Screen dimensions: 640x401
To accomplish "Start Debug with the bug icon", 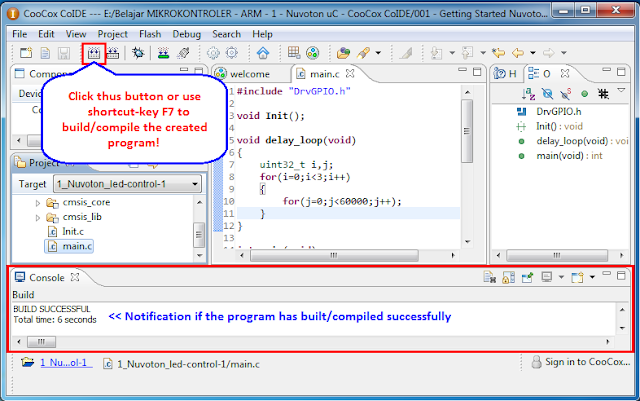I will pos(138,53).
